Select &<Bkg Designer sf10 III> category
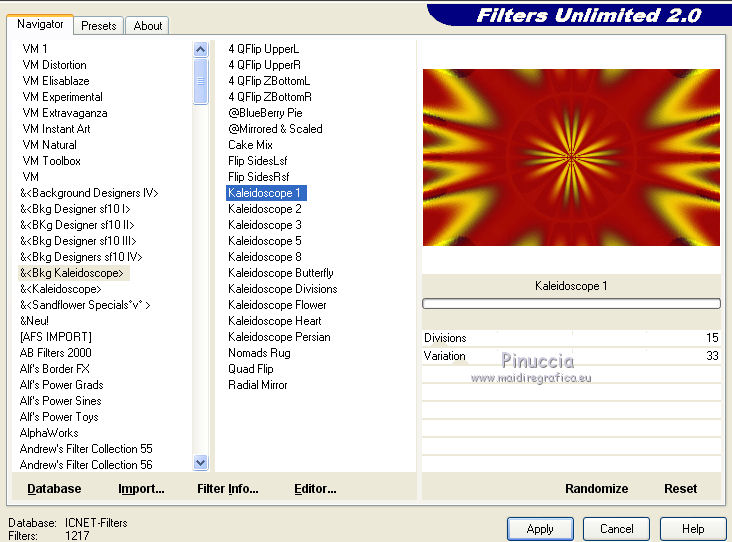Screen dimensions: 732x542 click(x=77, y=241)
